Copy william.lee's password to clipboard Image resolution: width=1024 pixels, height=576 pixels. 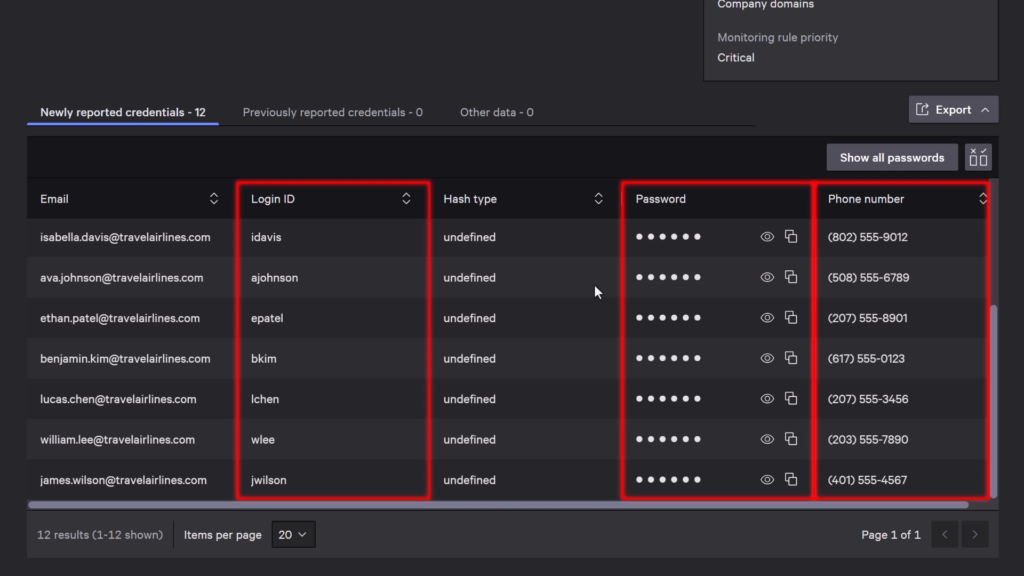(x=791, y=439)
